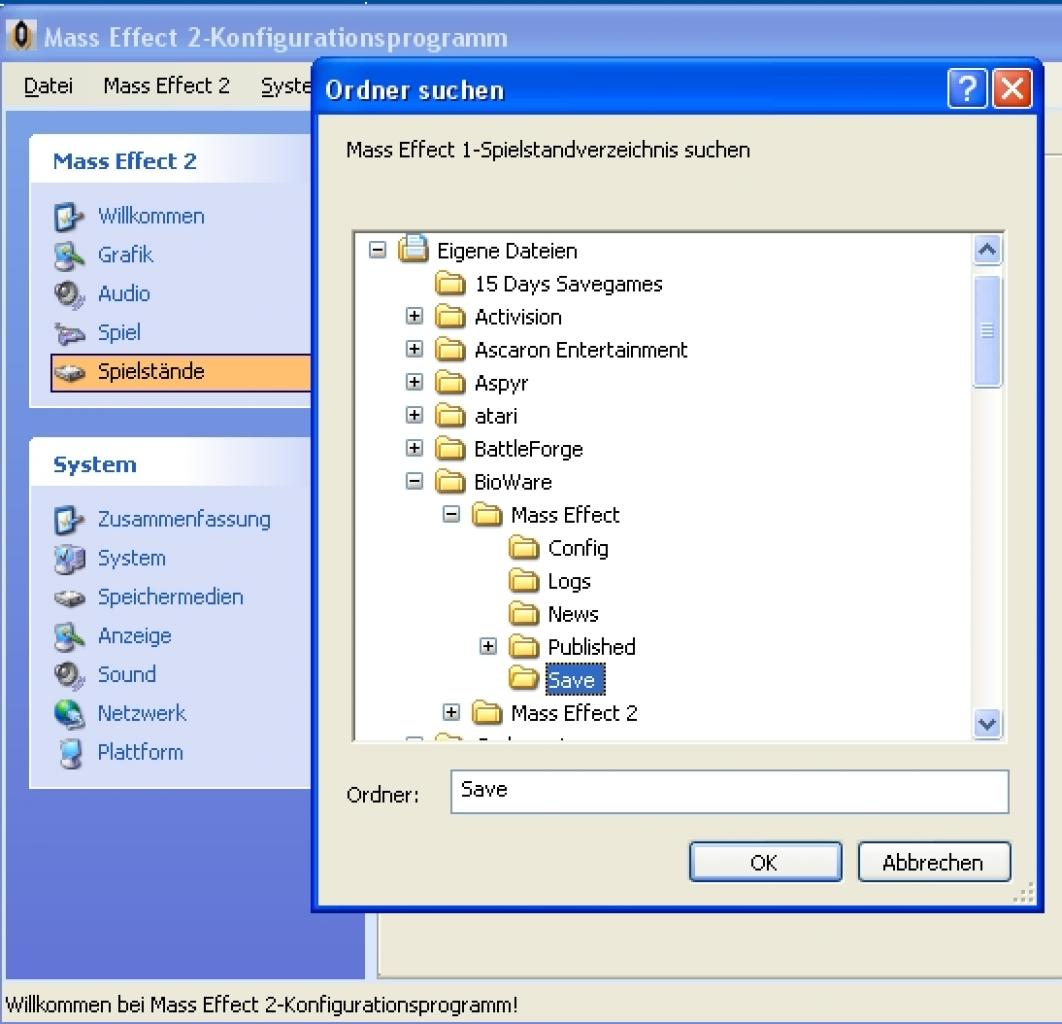This screenshot has height=1024, width=1062.
Task: Click the System computer icon
Action: (69, 559)
